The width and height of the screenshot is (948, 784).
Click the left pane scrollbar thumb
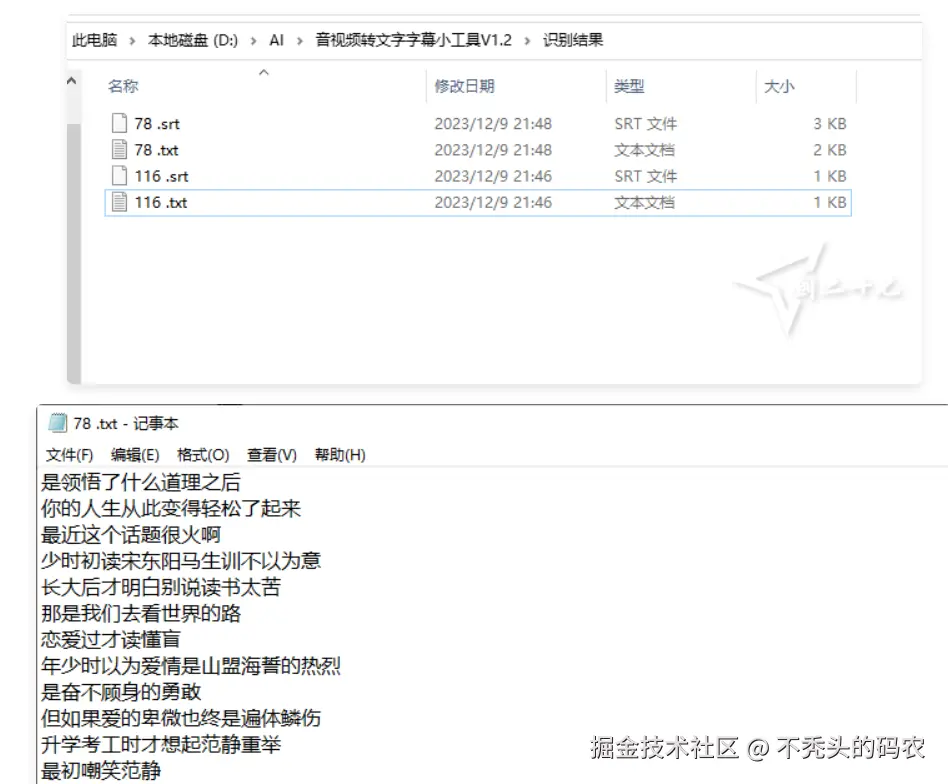(x=74, y=253)
